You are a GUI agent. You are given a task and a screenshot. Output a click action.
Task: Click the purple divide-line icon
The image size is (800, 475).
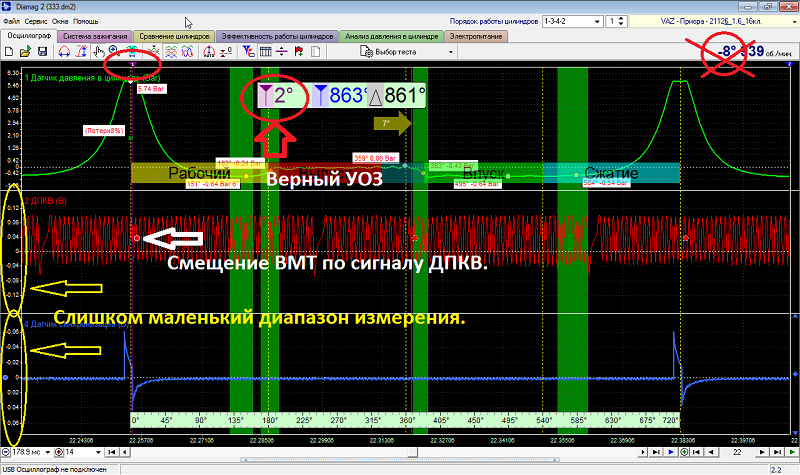282,52
